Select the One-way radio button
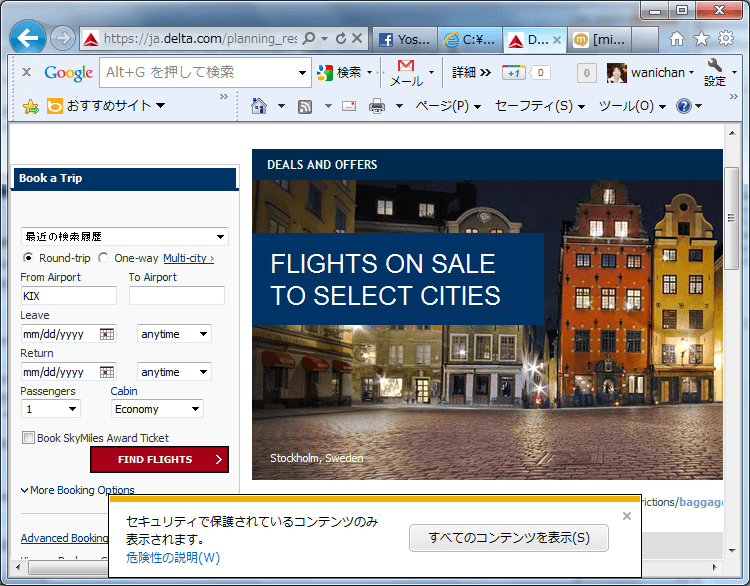Screen dimensions: 750x586 tap(104, 258)
